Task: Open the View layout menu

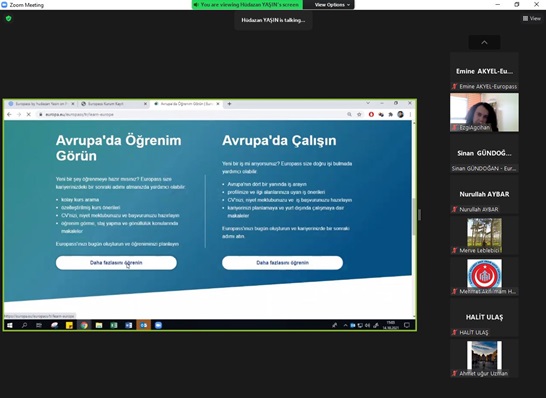Action: point(532,18)
